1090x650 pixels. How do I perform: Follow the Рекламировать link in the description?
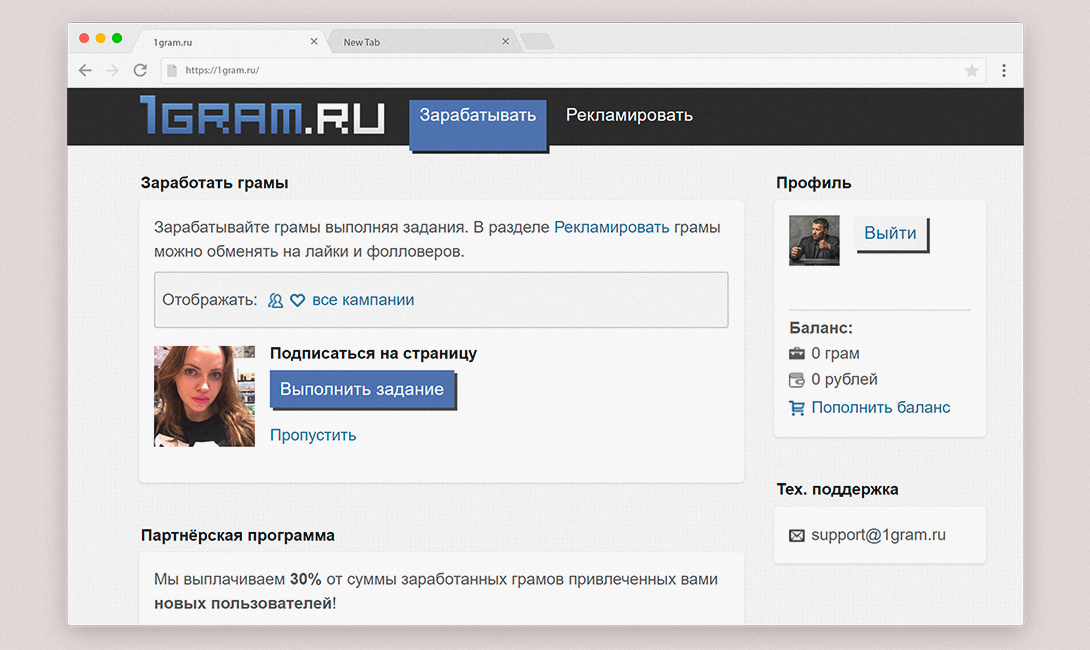(612, 227)
